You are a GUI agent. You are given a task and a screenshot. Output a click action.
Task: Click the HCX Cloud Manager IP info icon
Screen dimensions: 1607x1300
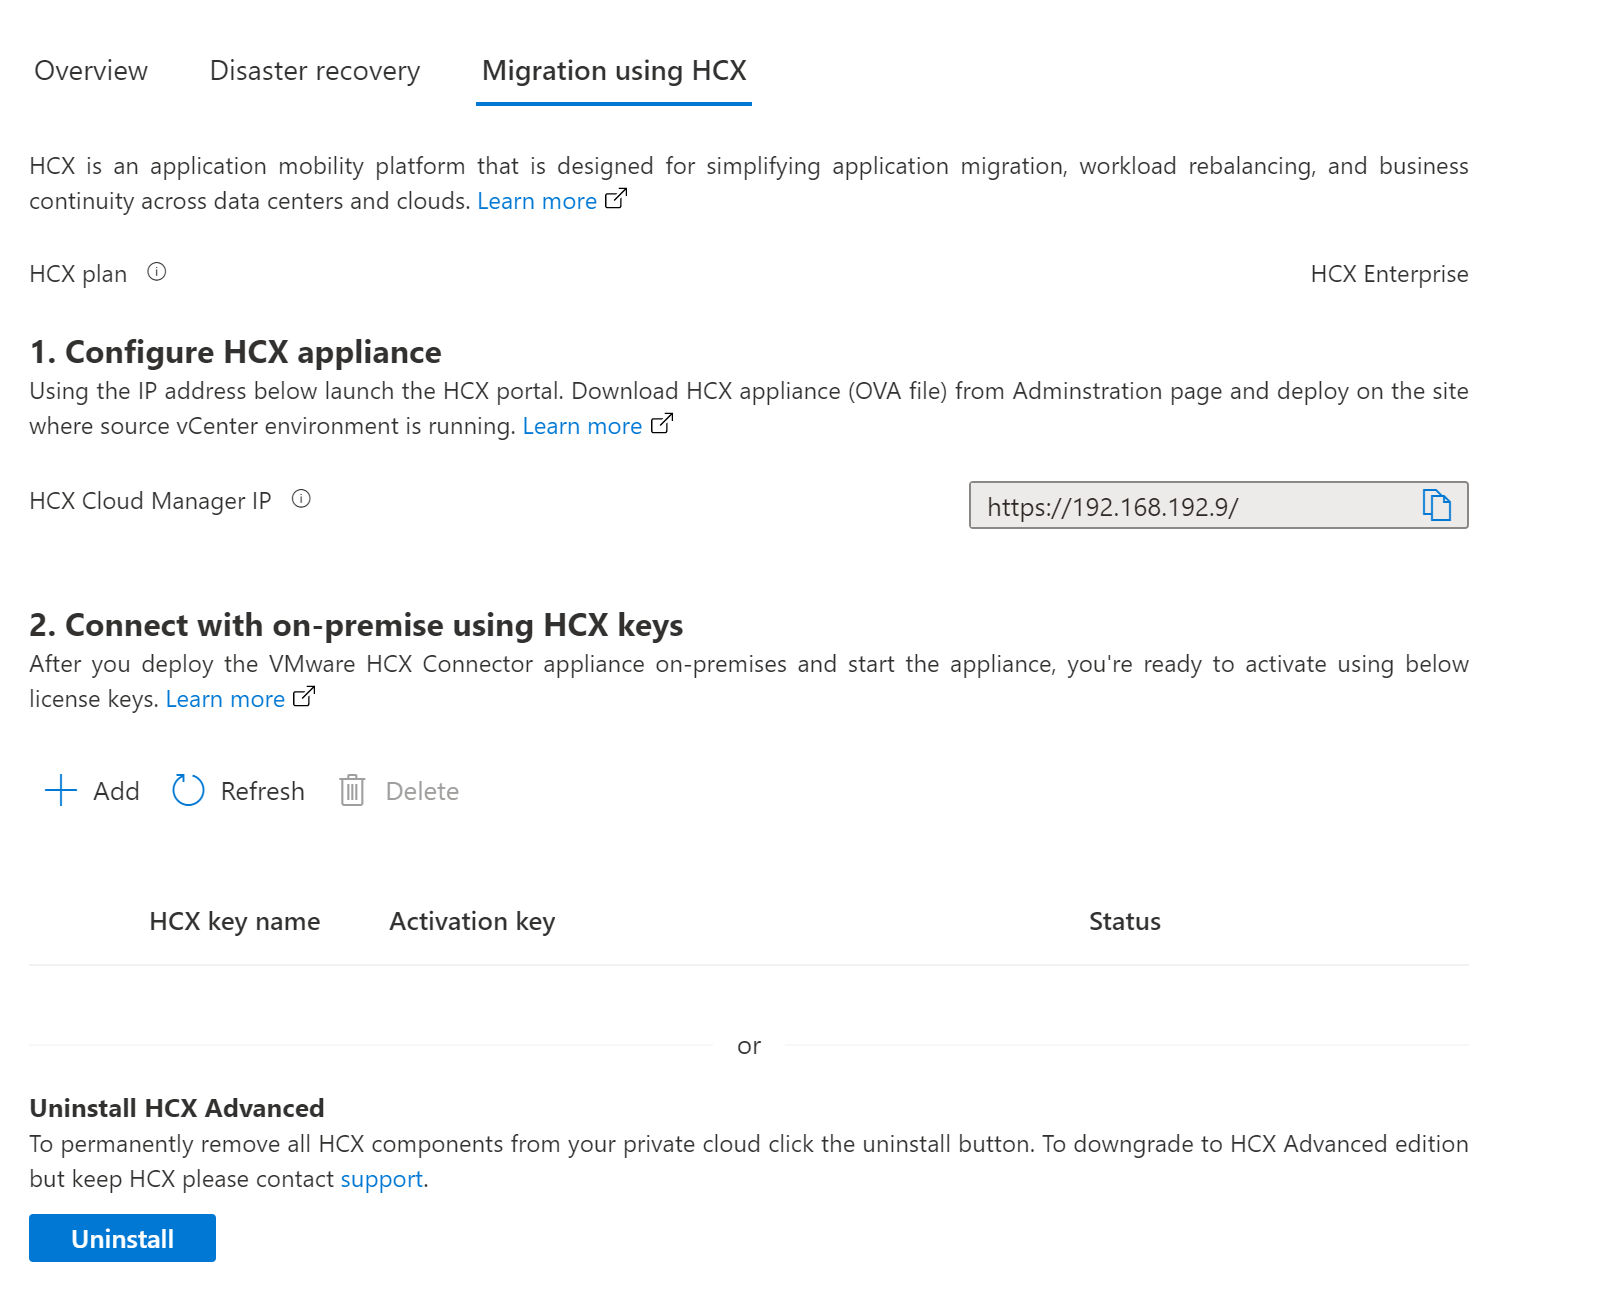click(301, 499)
